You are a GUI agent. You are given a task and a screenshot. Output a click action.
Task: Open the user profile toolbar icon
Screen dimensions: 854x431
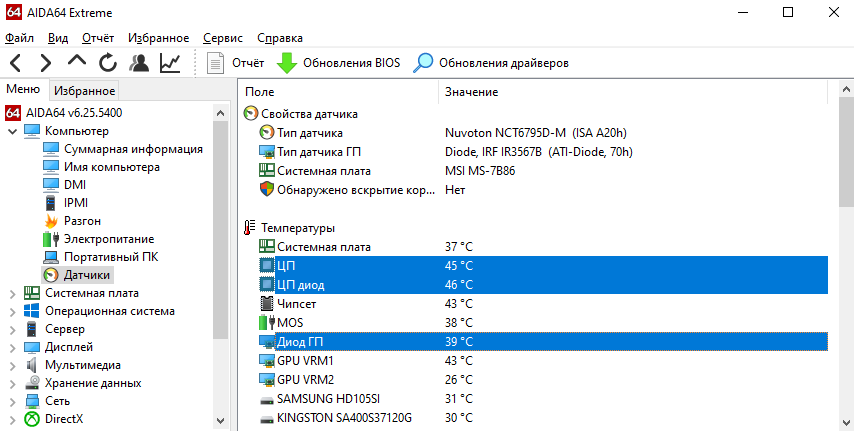139,63
